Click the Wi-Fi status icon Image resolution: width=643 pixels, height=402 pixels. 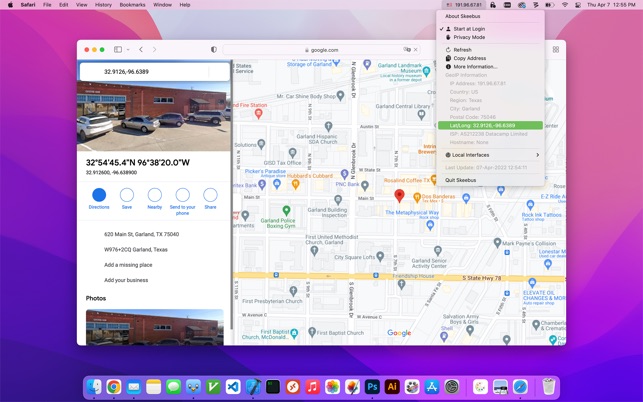click(x=565, y=5)
